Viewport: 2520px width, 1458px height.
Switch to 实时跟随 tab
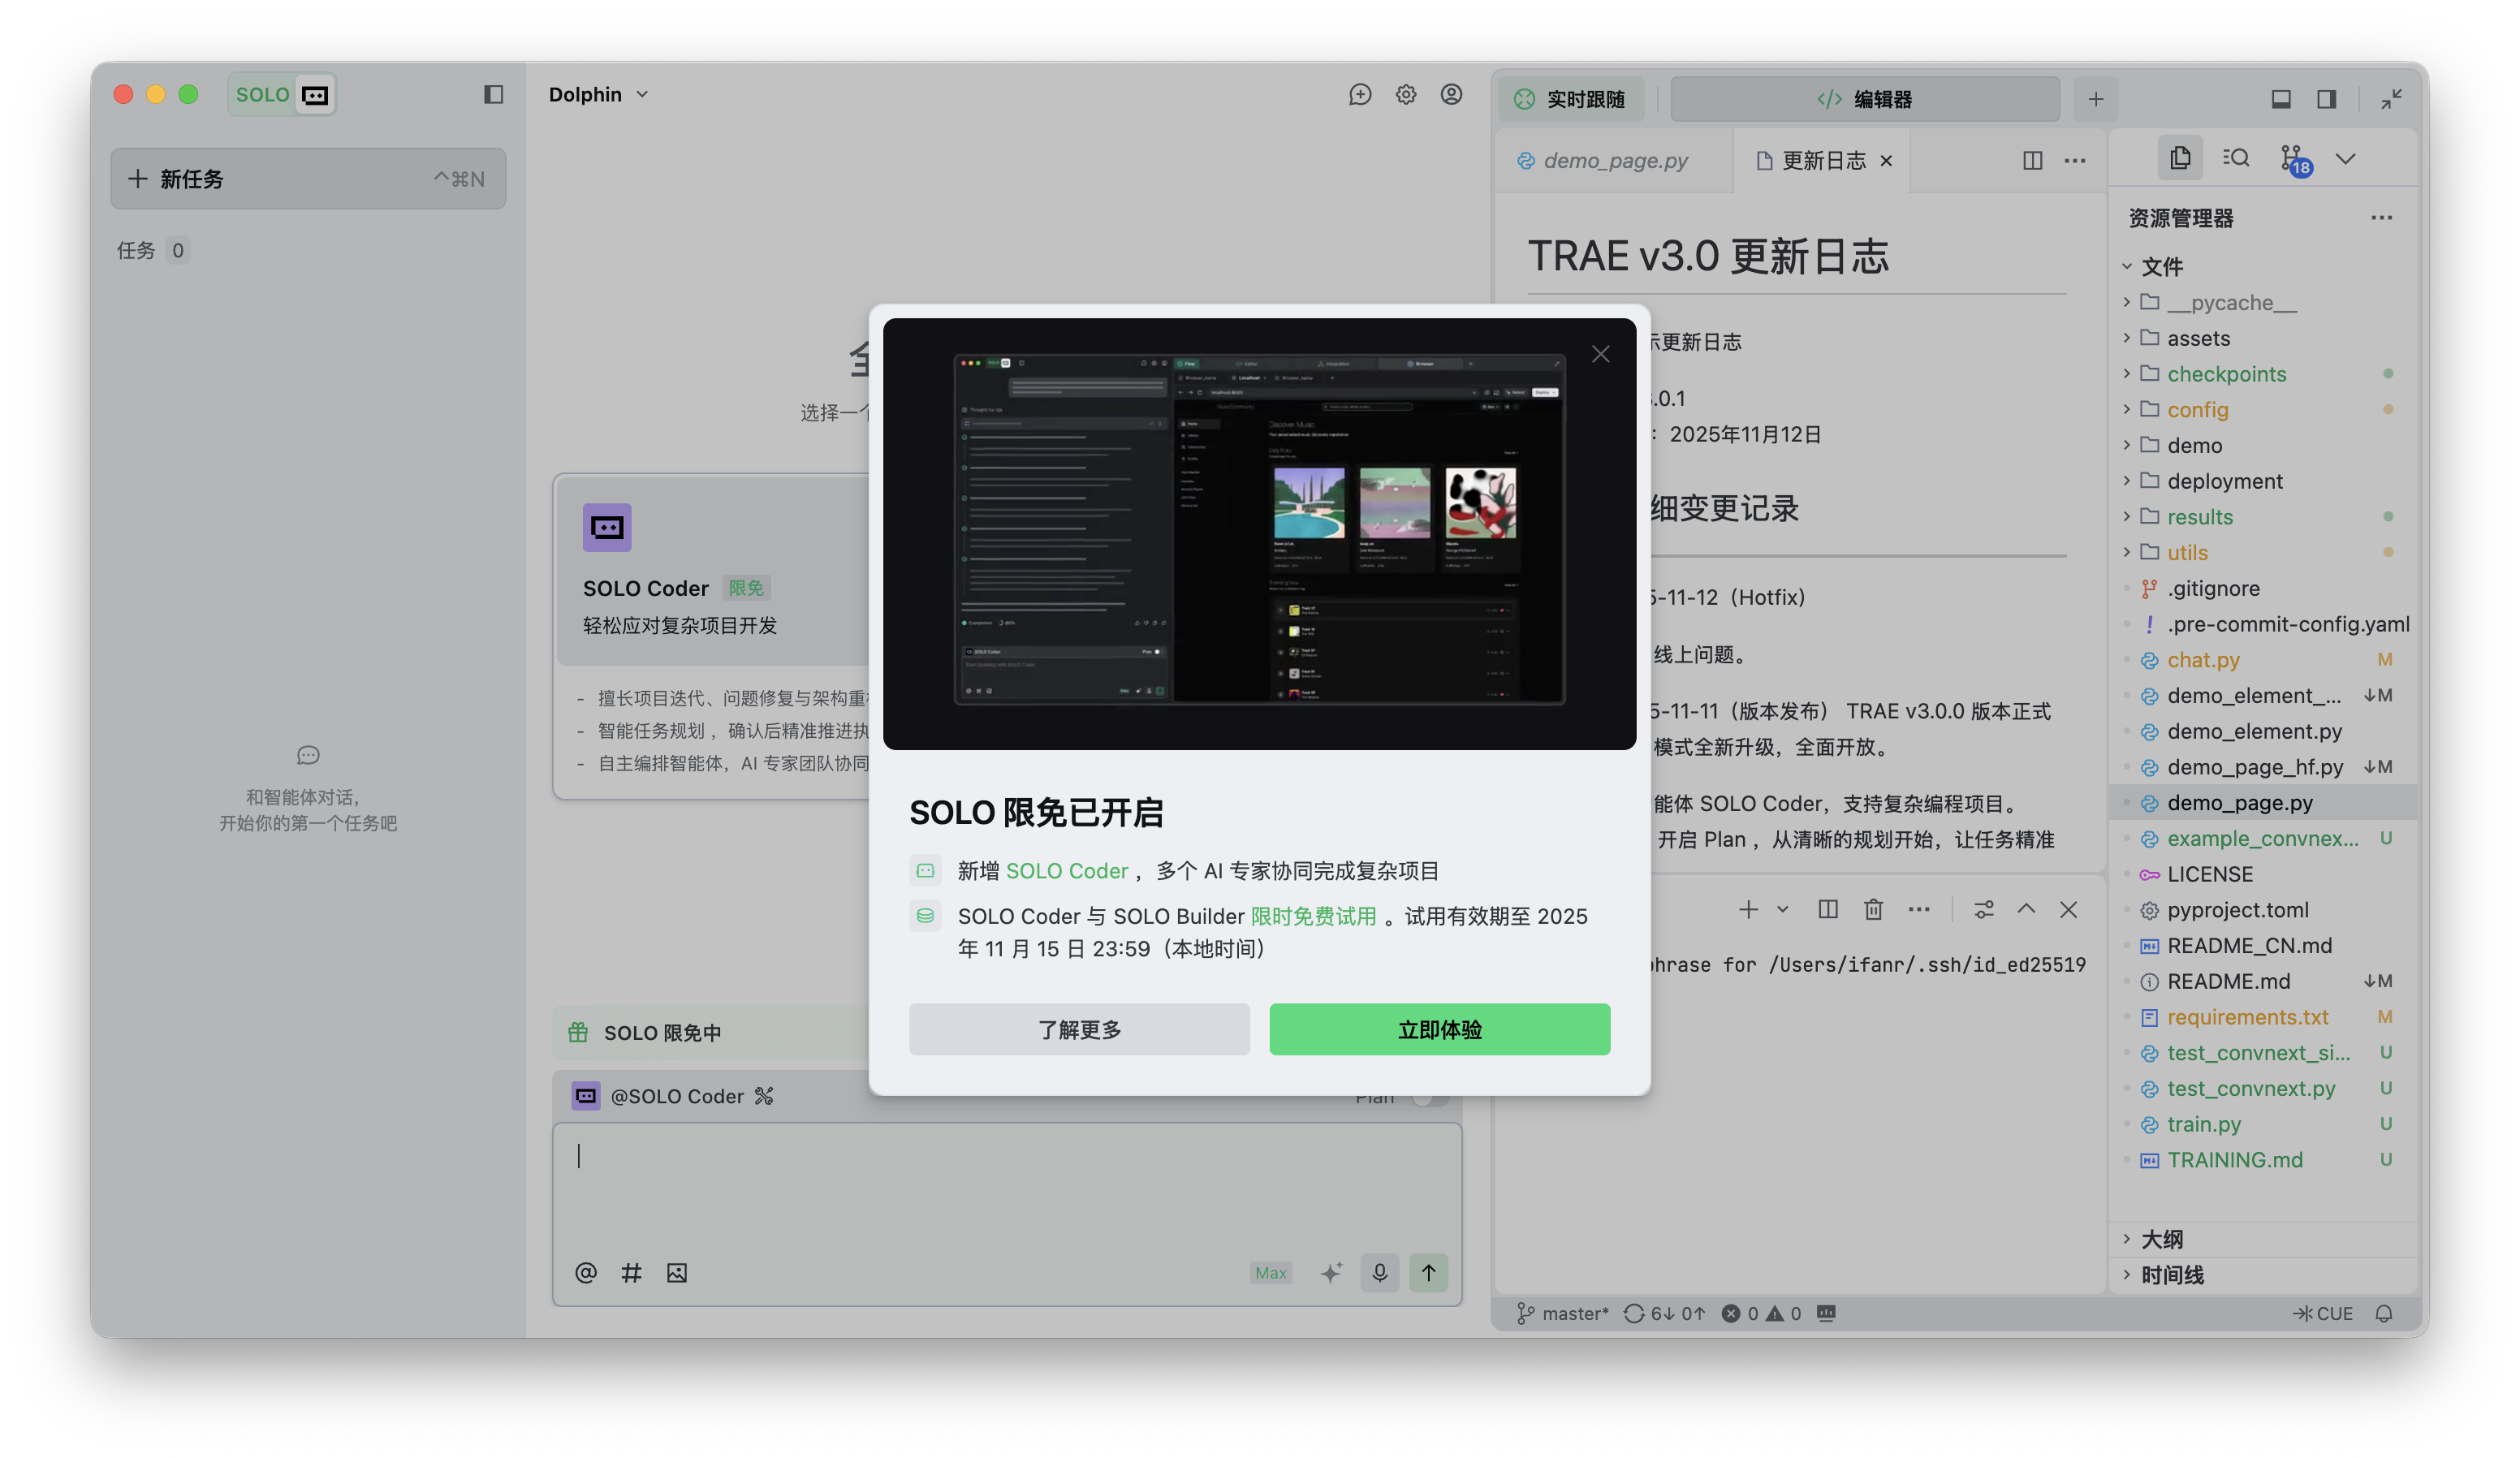tap(1571, 99)
